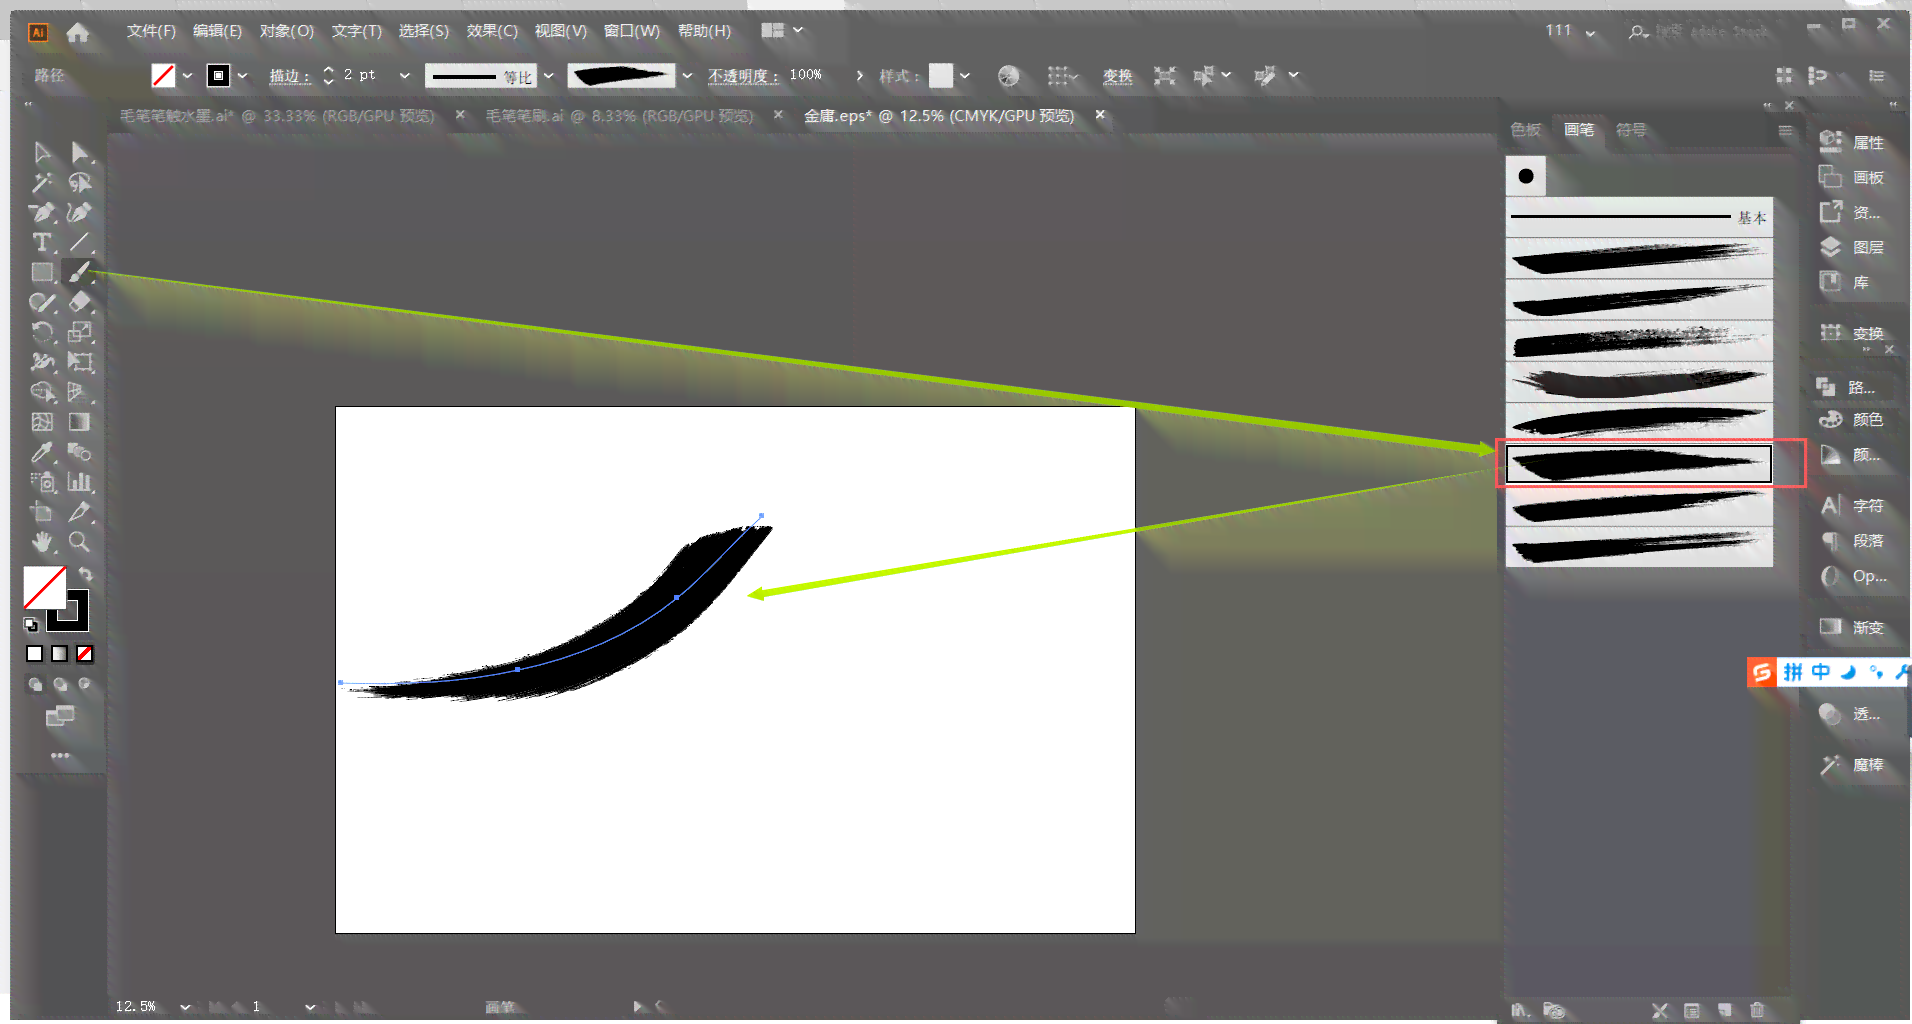This screenshot has height=1024, width=1912.
Task: Select the Rectangle tool
Action: pyautogui.click(x=42, y=272)
